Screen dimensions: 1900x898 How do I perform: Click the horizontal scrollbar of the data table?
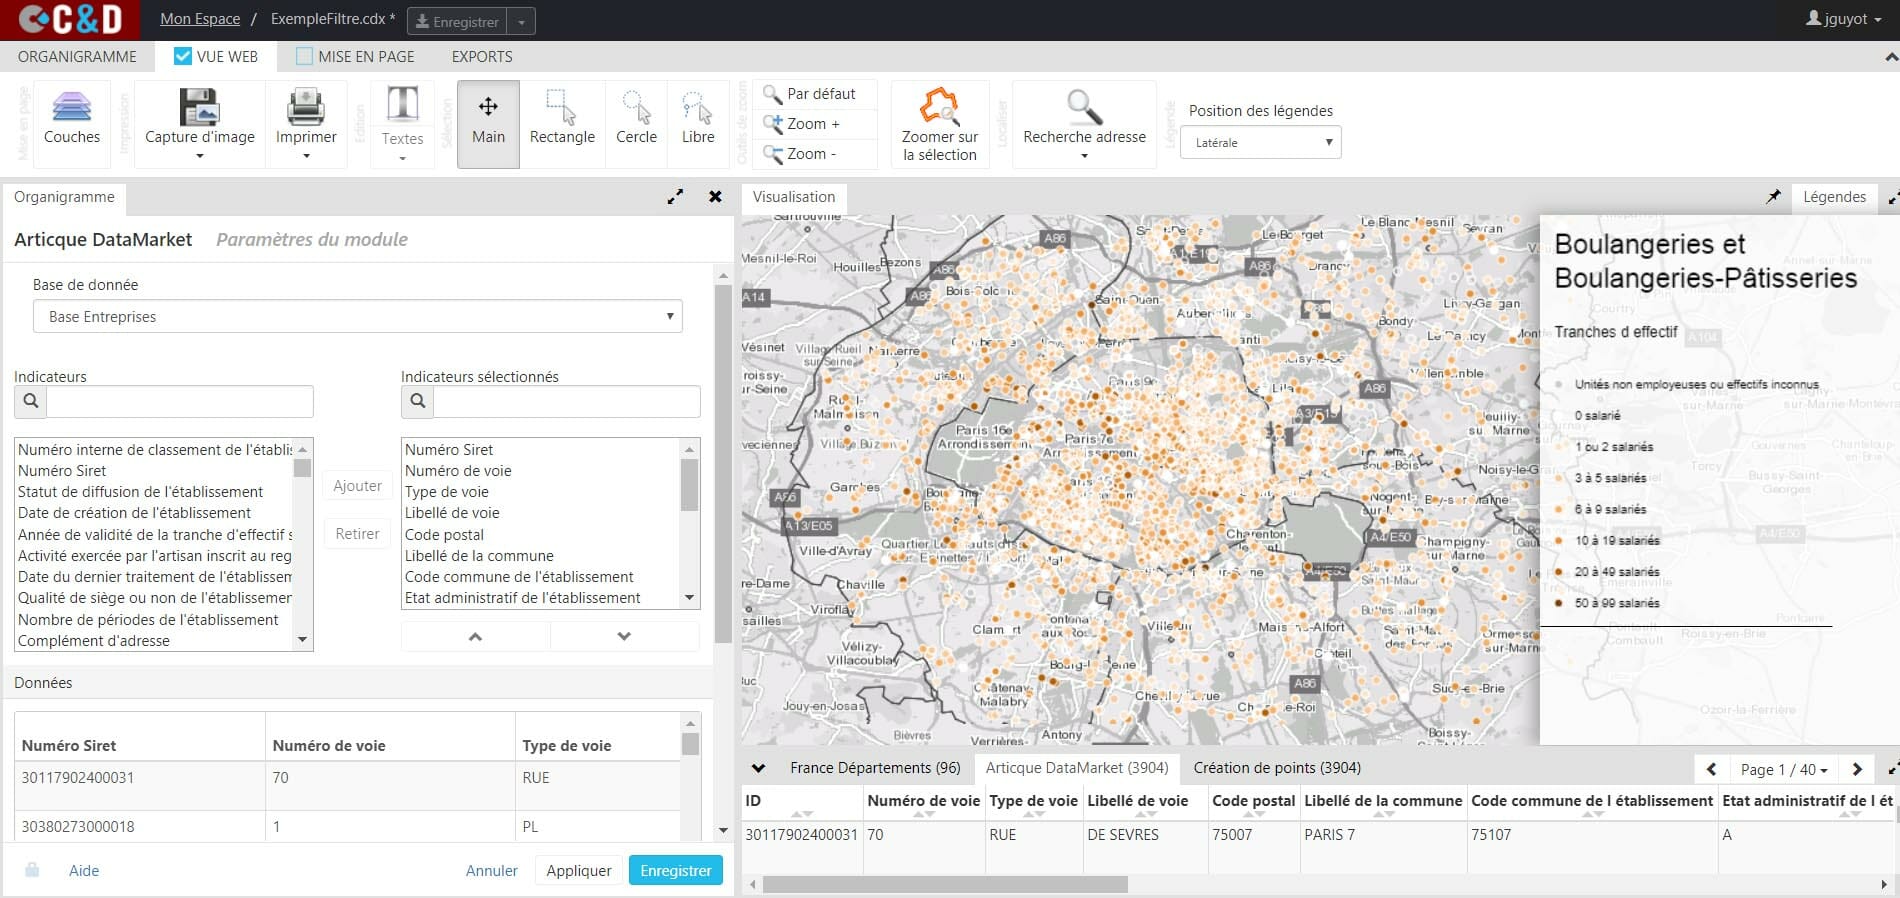point(945,885)
